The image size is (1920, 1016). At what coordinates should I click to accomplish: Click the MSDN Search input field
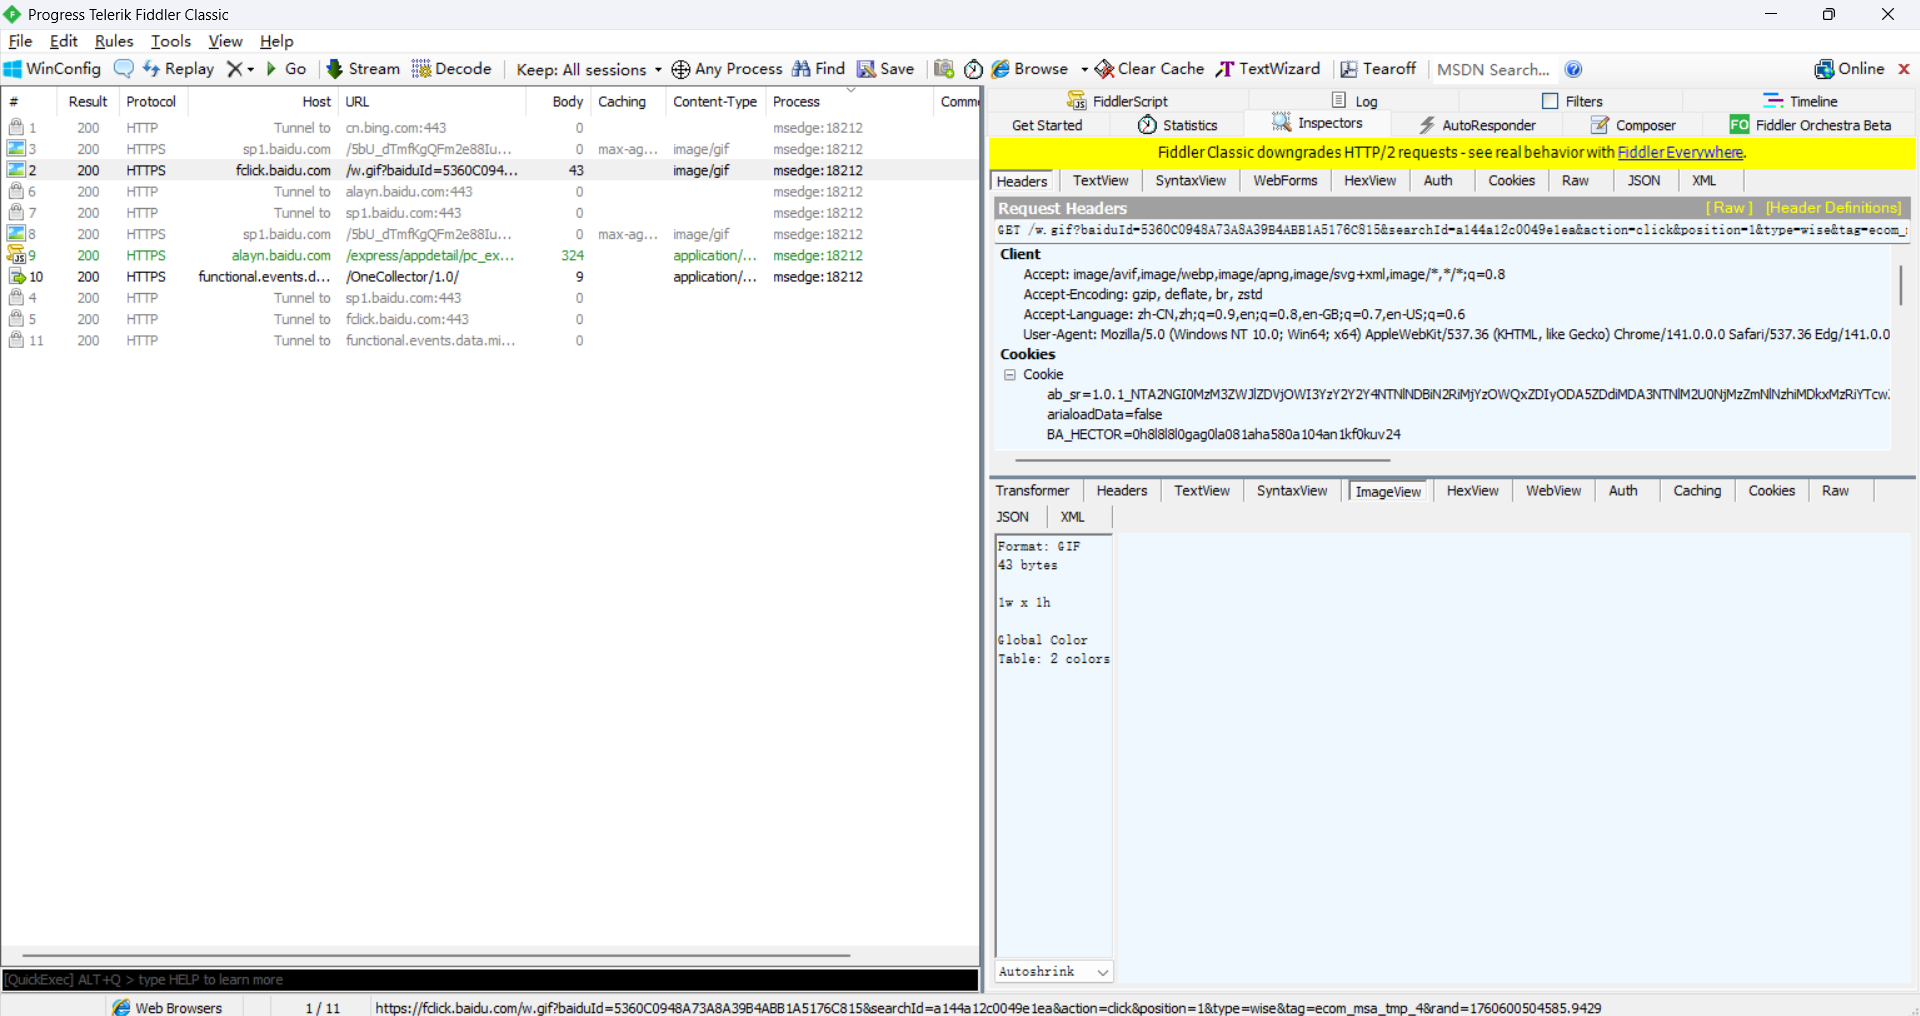(1493, 69)
